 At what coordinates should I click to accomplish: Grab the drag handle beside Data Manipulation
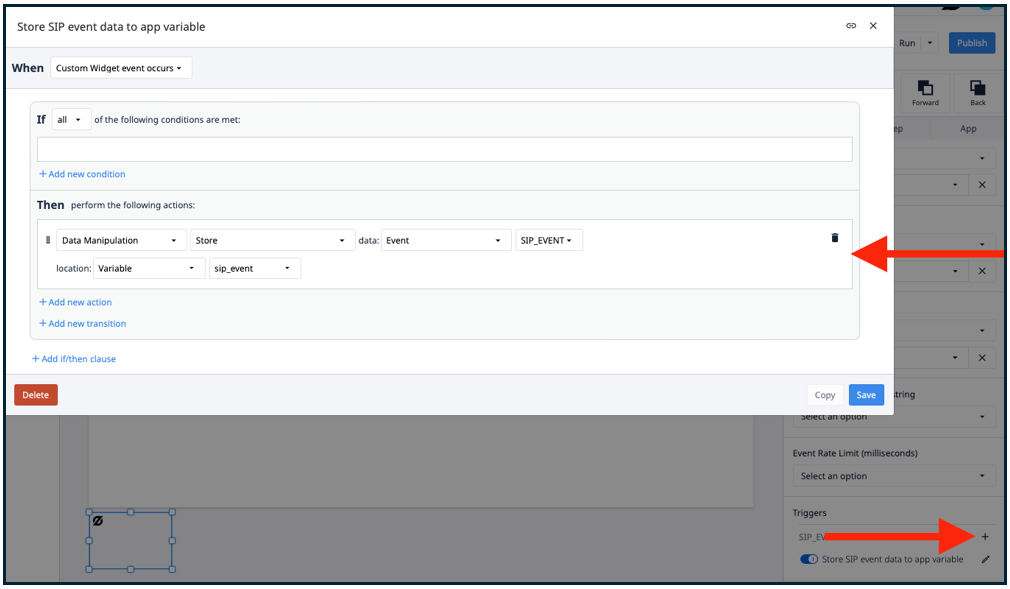click(47, 240)
